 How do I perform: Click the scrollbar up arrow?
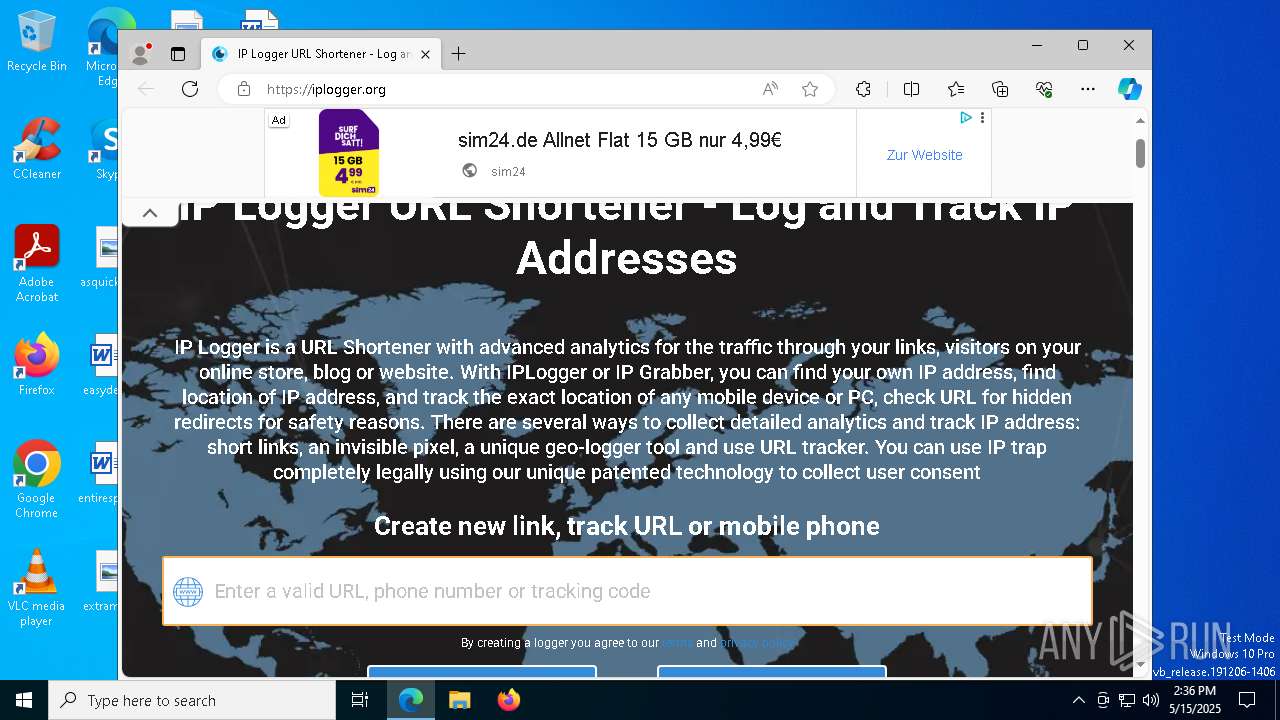(x=1140, y=120)
